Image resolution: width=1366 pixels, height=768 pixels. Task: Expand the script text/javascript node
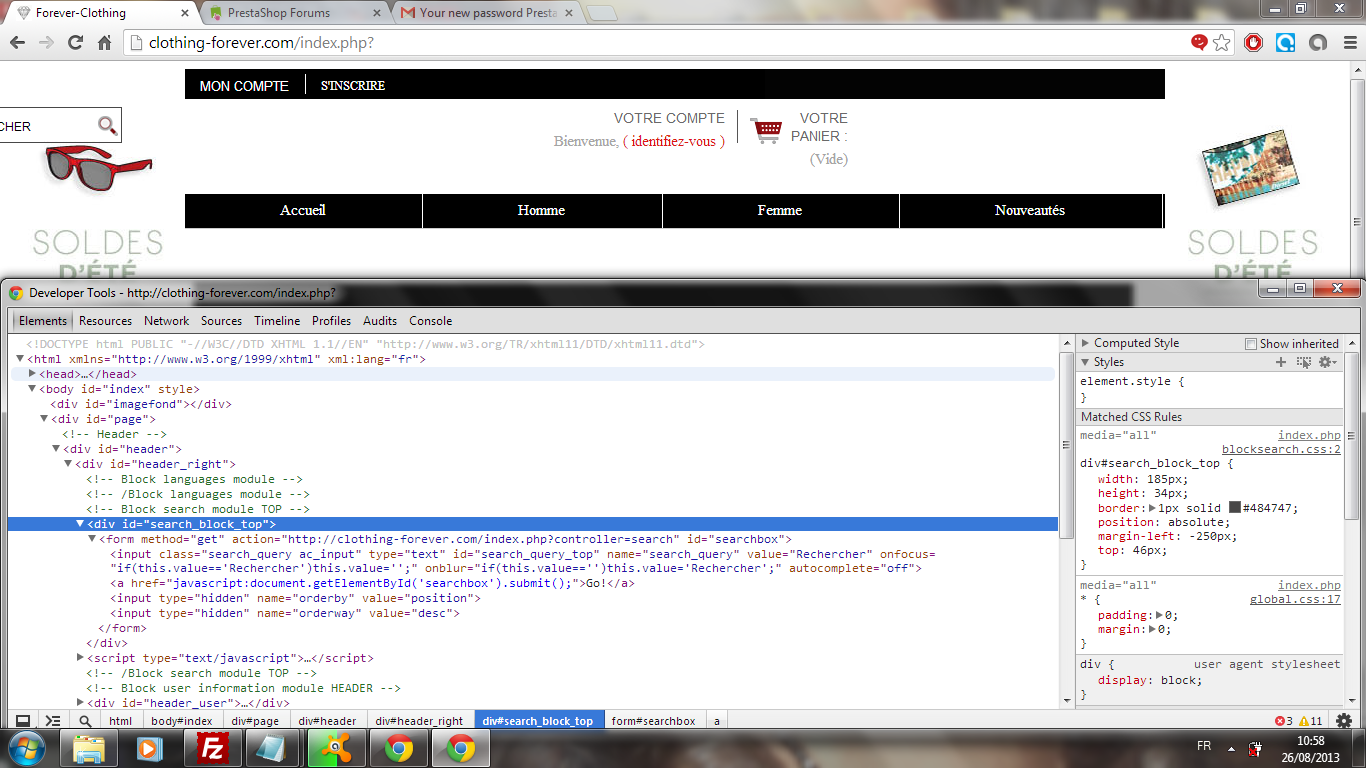point(81,658)
